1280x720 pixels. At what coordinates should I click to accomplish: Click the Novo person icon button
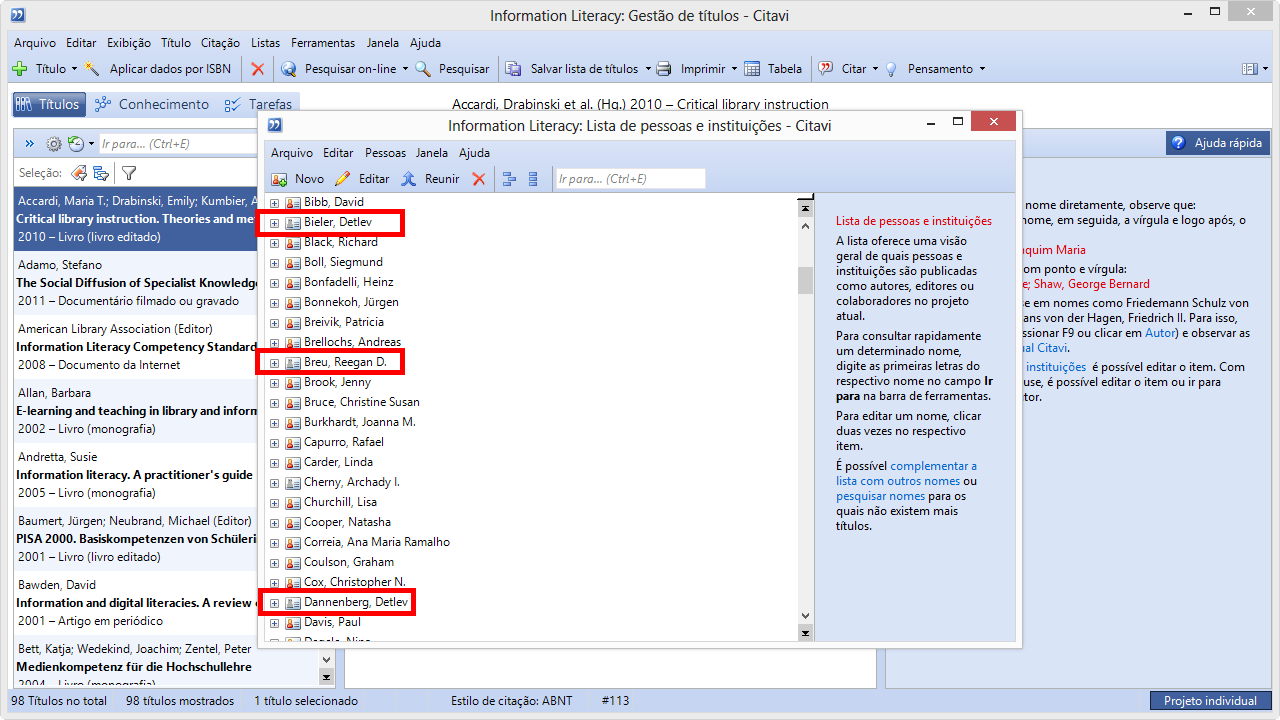pos(280,179)
